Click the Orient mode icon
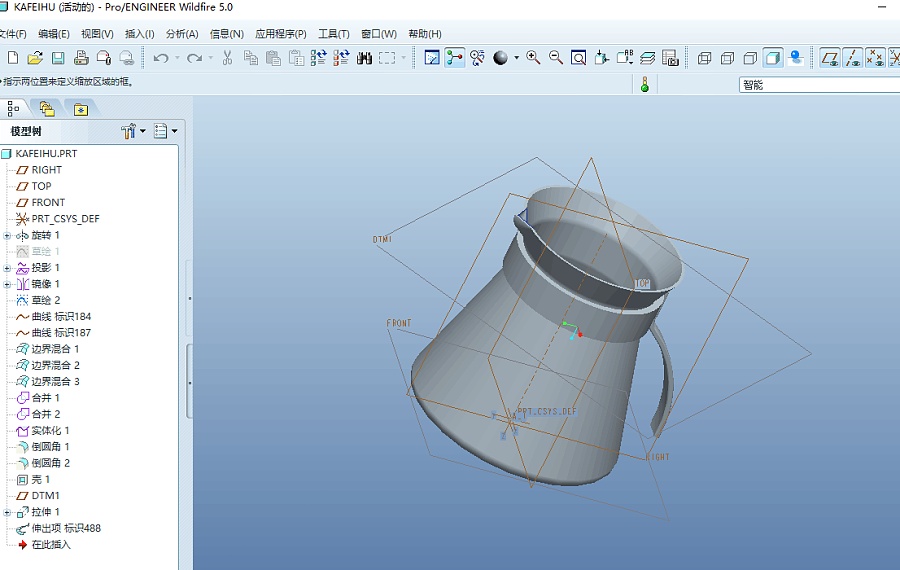This screenshot has height=570, width=900. coord(477,58)
